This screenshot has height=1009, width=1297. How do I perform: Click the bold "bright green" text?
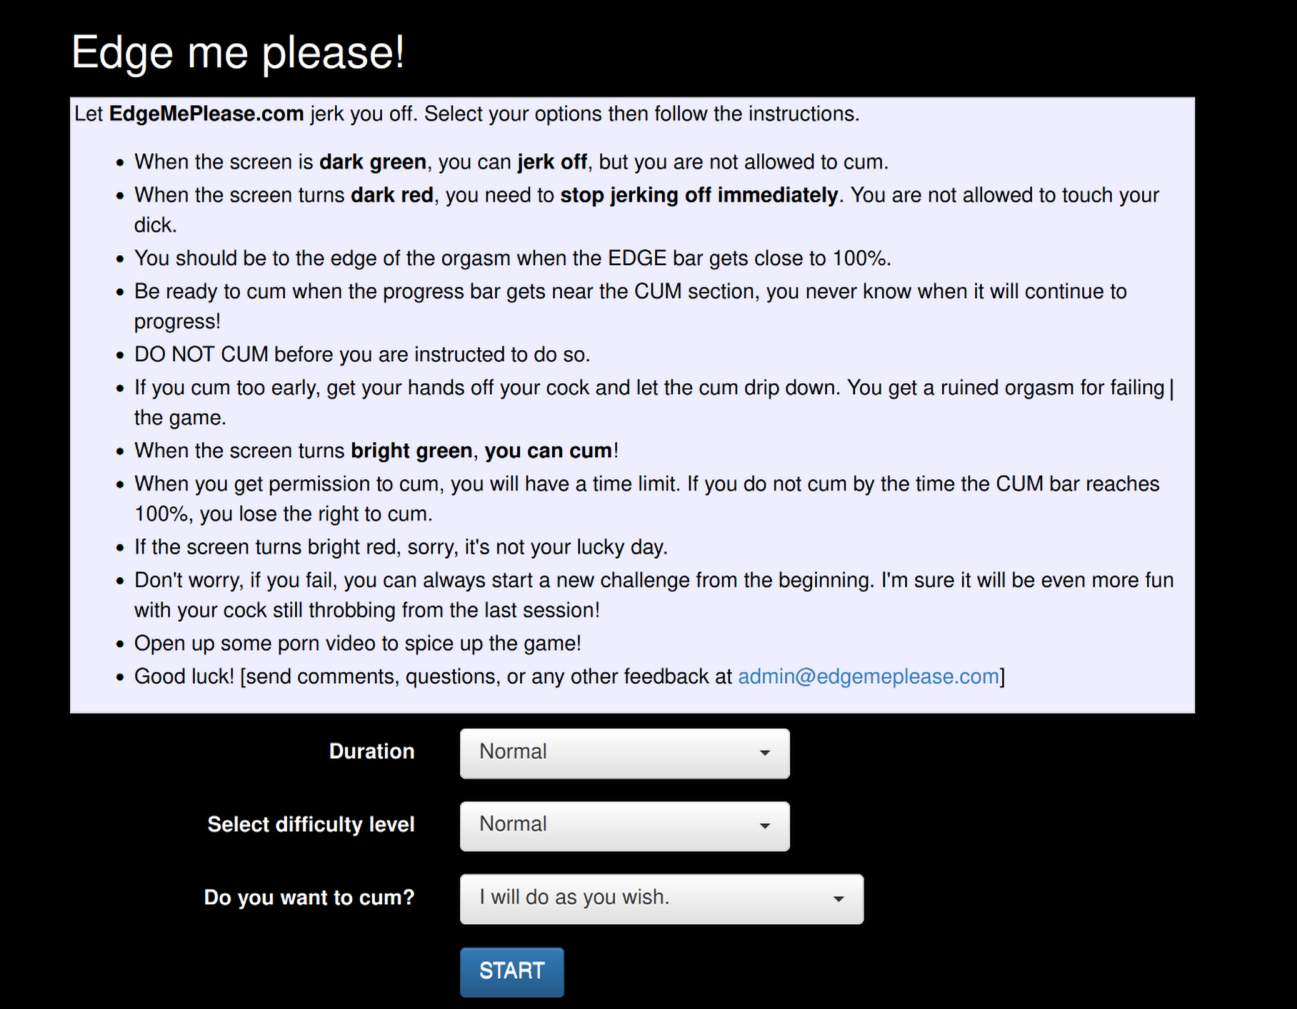coord(411,451)
